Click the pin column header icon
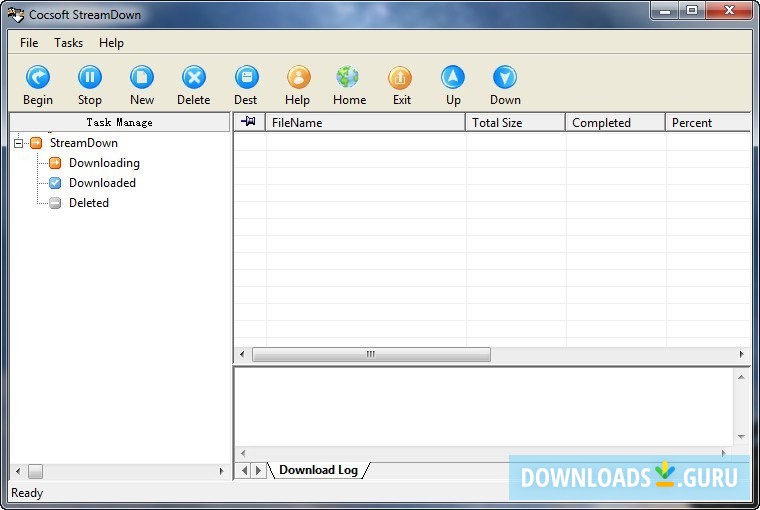The image size is (760, 510). point(248,121)
